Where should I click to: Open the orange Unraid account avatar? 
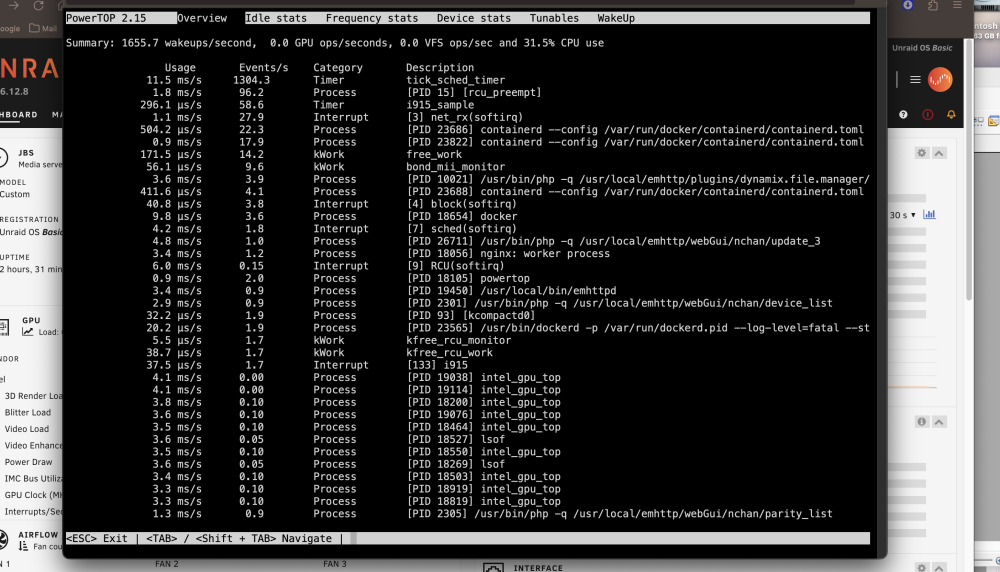pos(940,80)
